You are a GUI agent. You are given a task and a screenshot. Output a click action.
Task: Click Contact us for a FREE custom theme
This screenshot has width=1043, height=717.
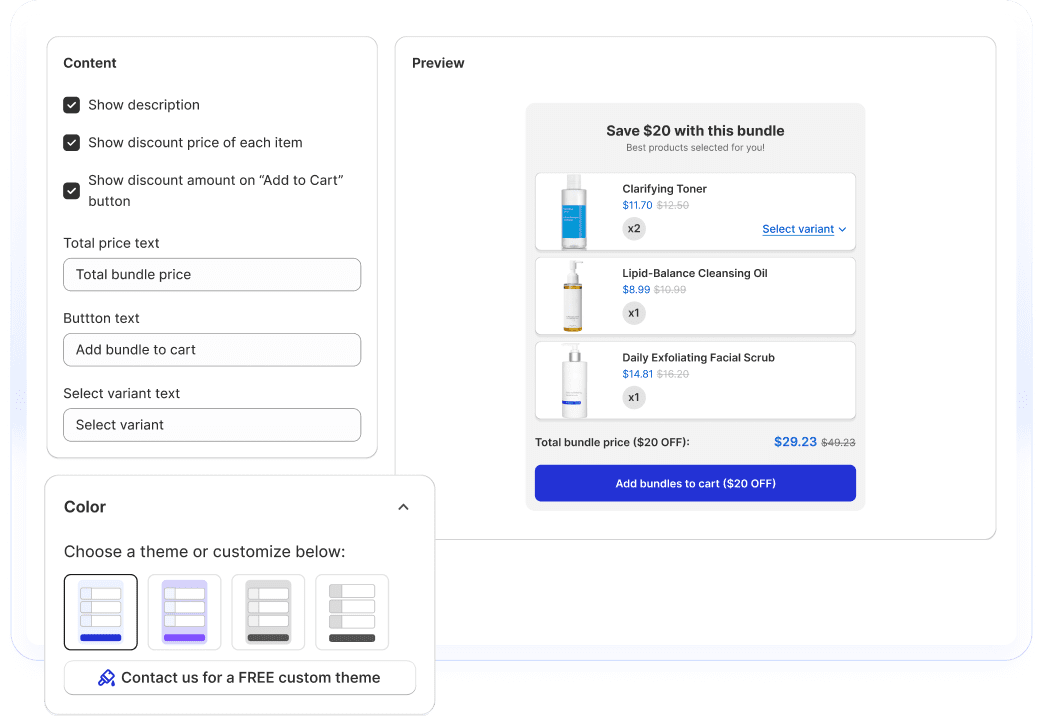click(x=240, y=678)
